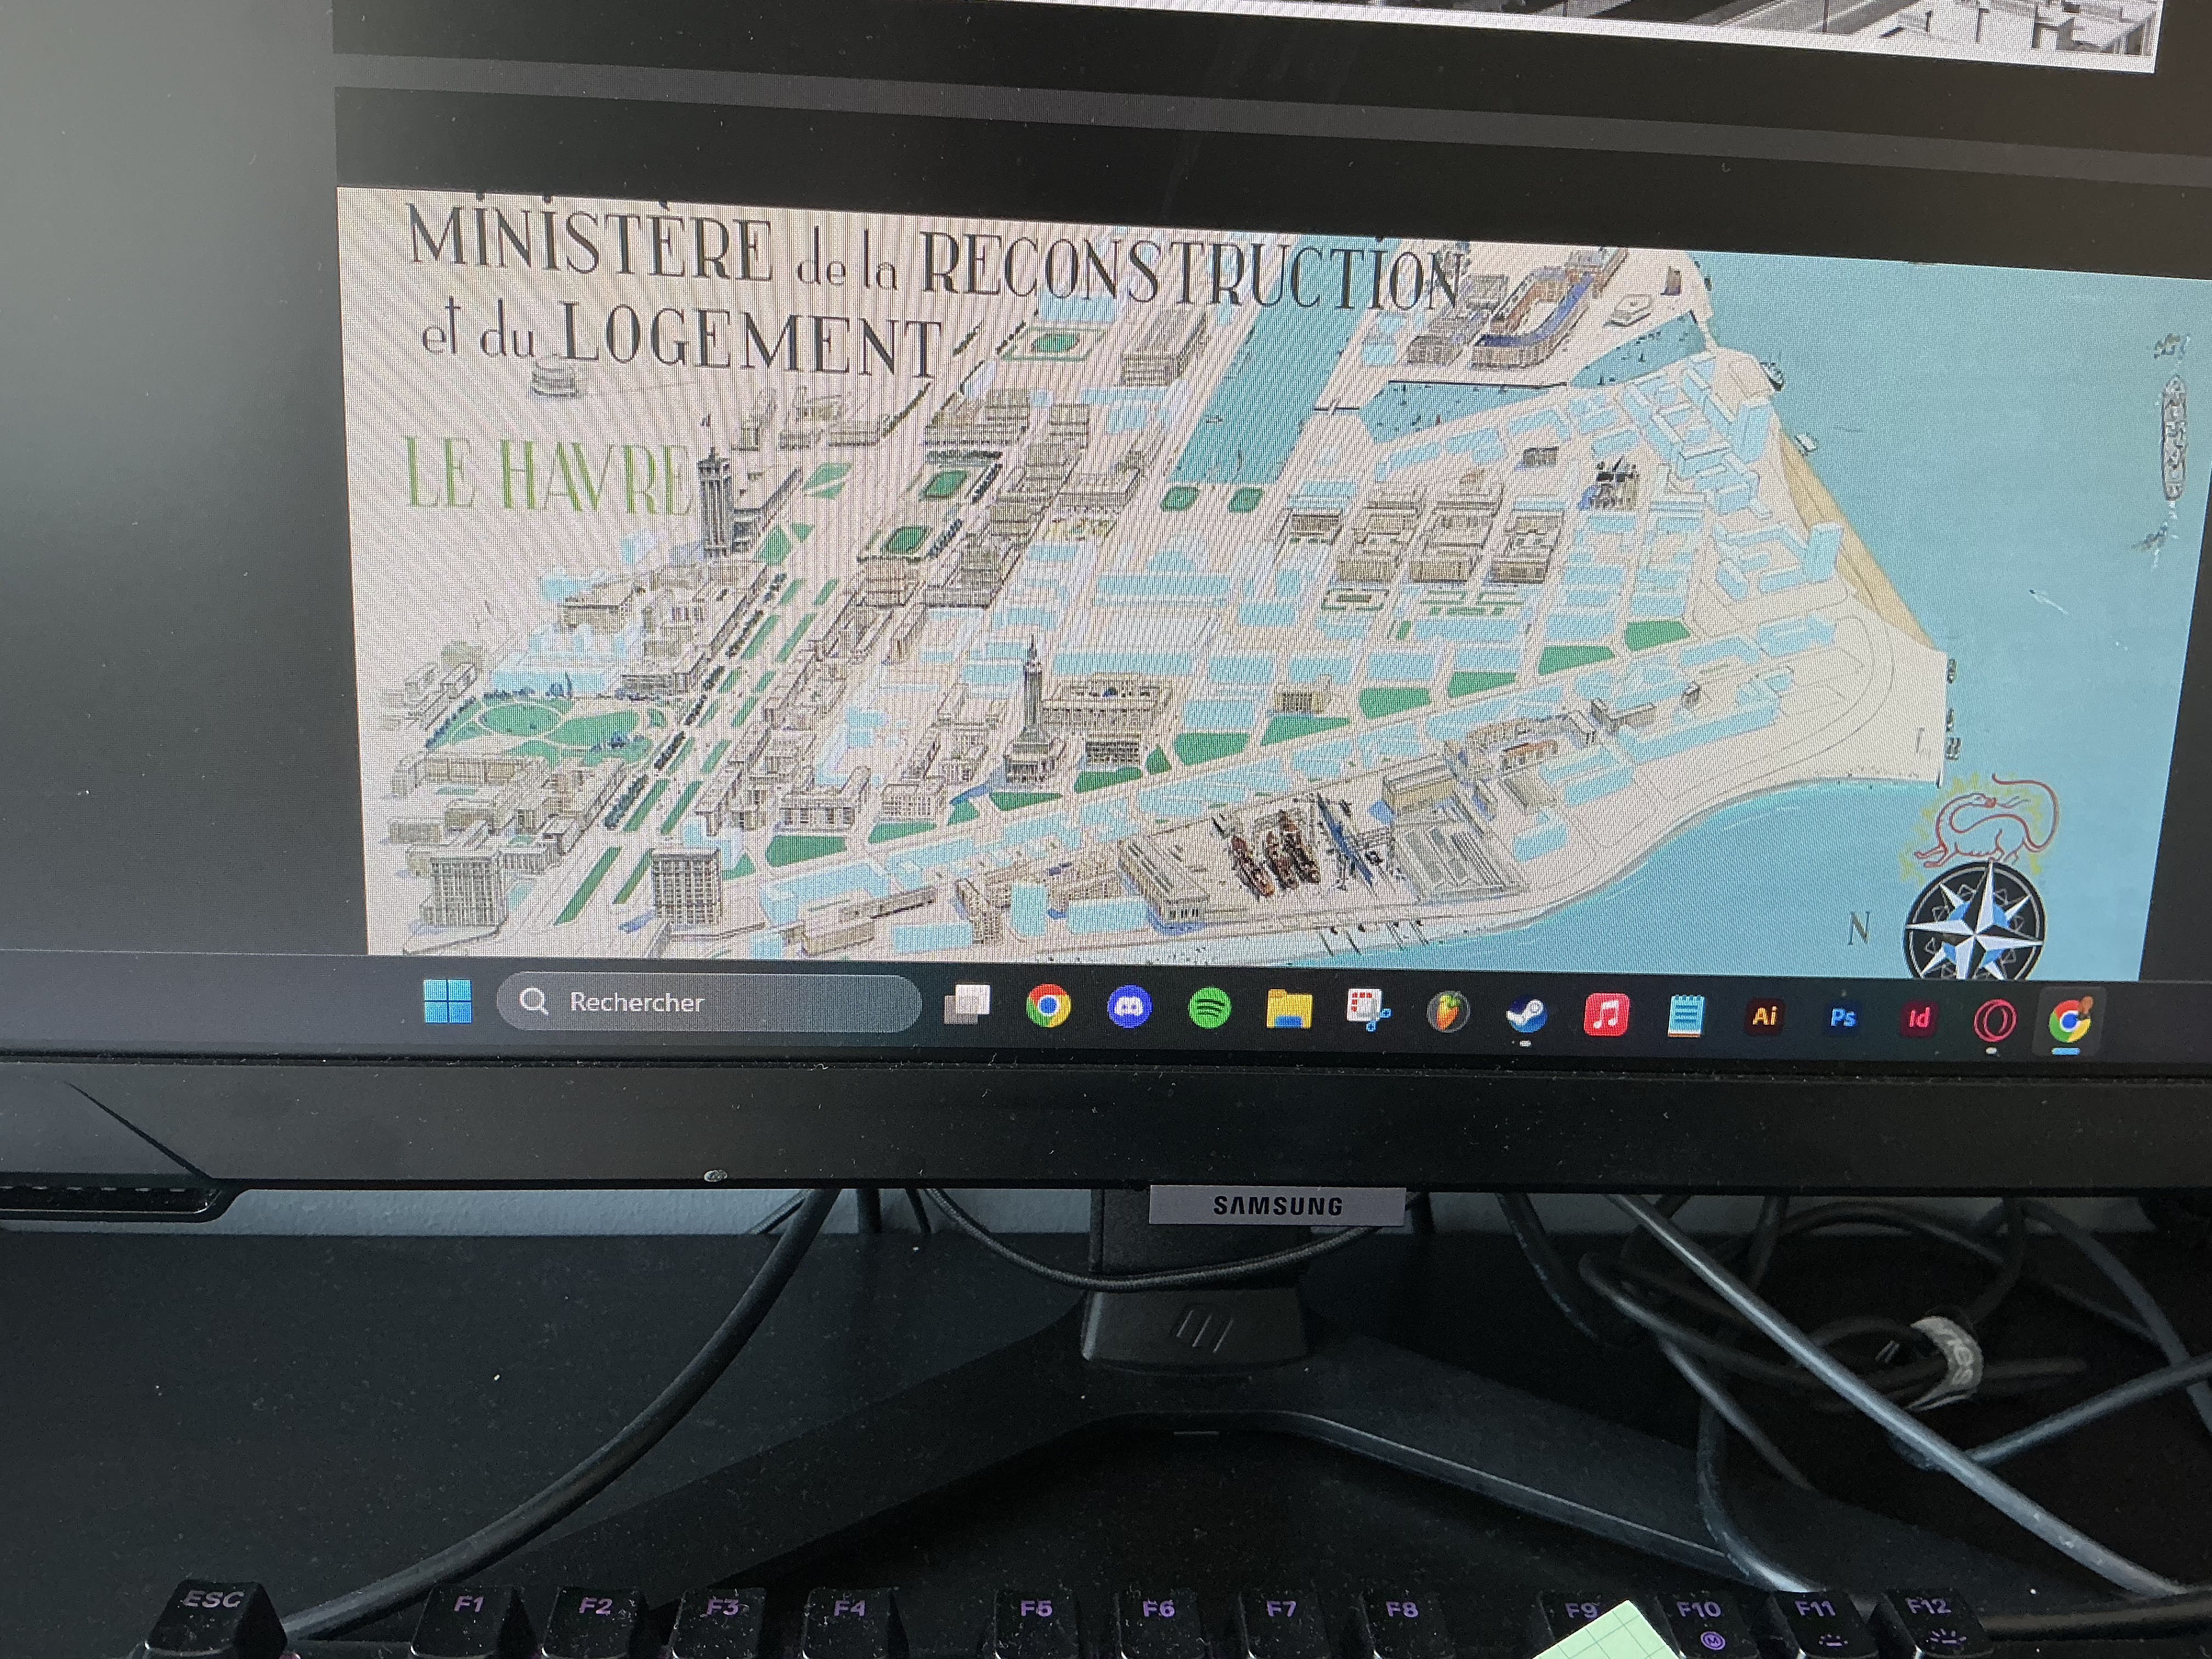Launch Adobe Photoshop
The height and width of the screenshot is (1659, 2212).
click(1842, 1018)
